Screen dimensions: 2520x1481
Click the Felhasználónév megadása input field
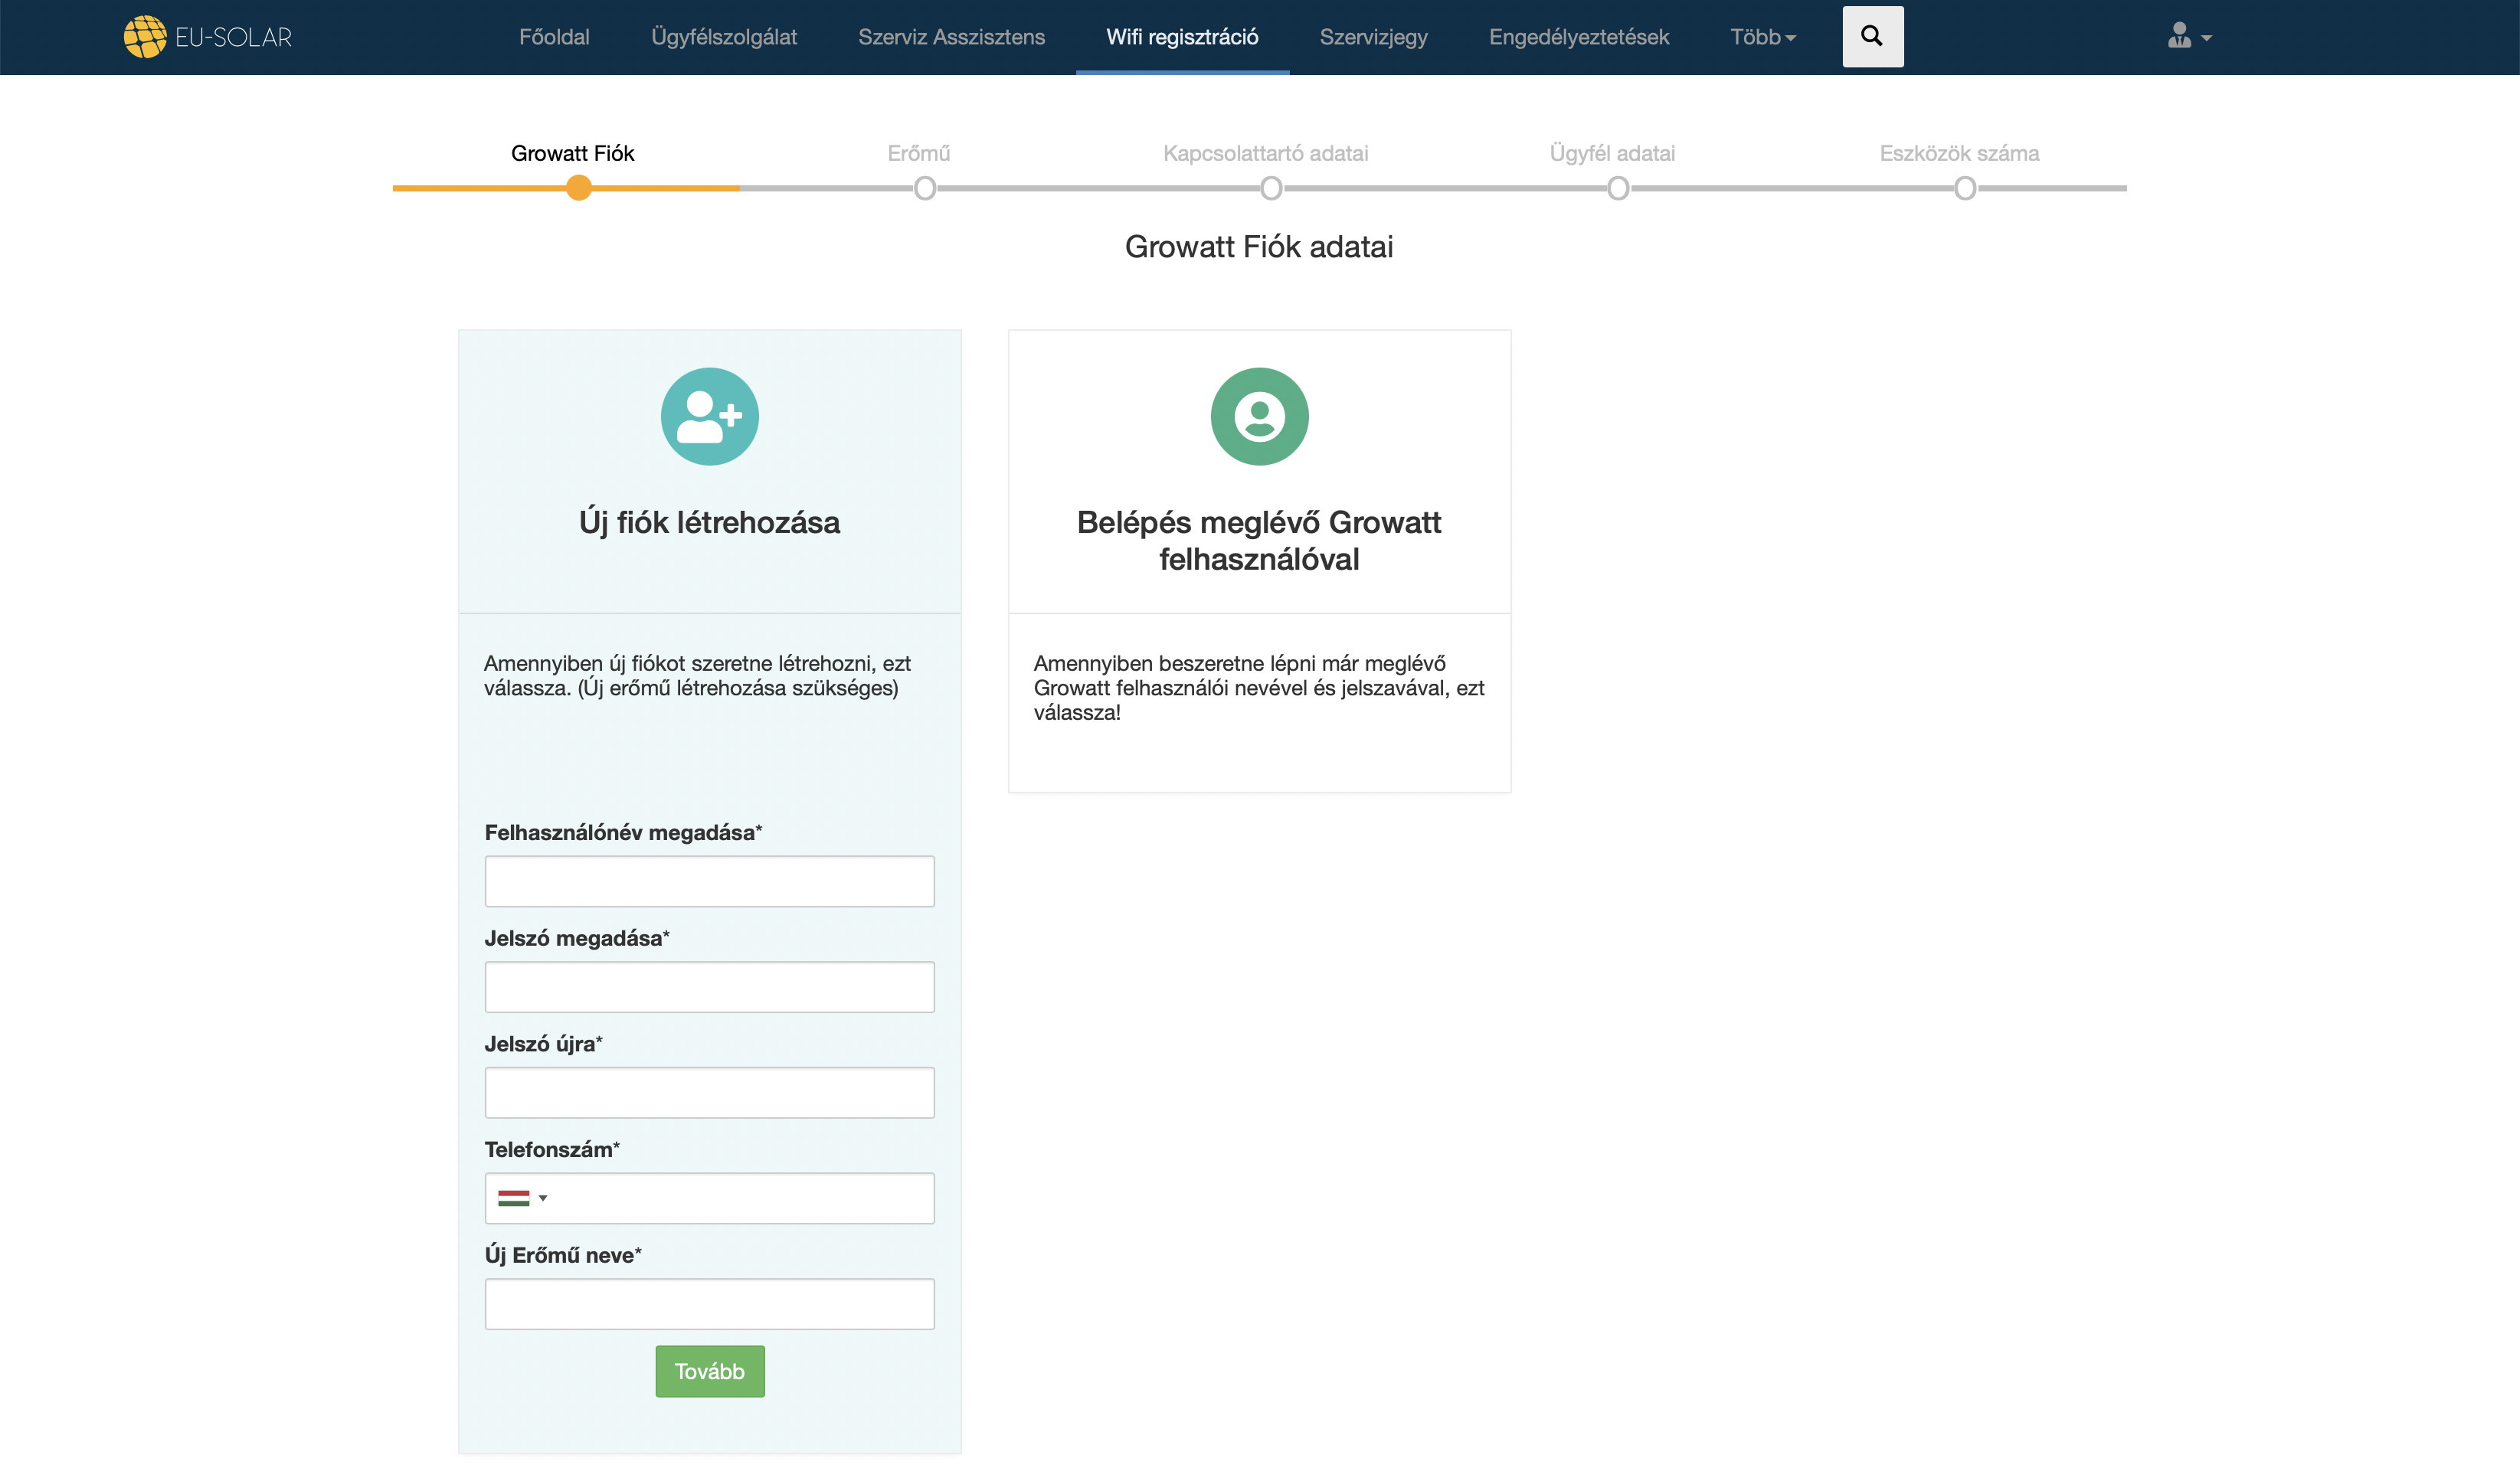709,881
